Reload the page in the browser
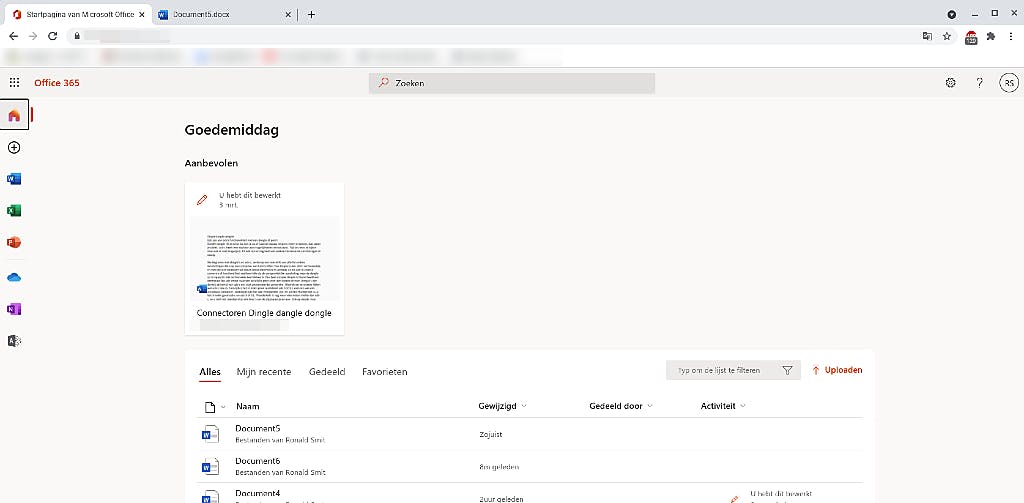Image resolution: width=1024 pixels, height=503 pixels. pyautogui.click(x=53, y=36)
